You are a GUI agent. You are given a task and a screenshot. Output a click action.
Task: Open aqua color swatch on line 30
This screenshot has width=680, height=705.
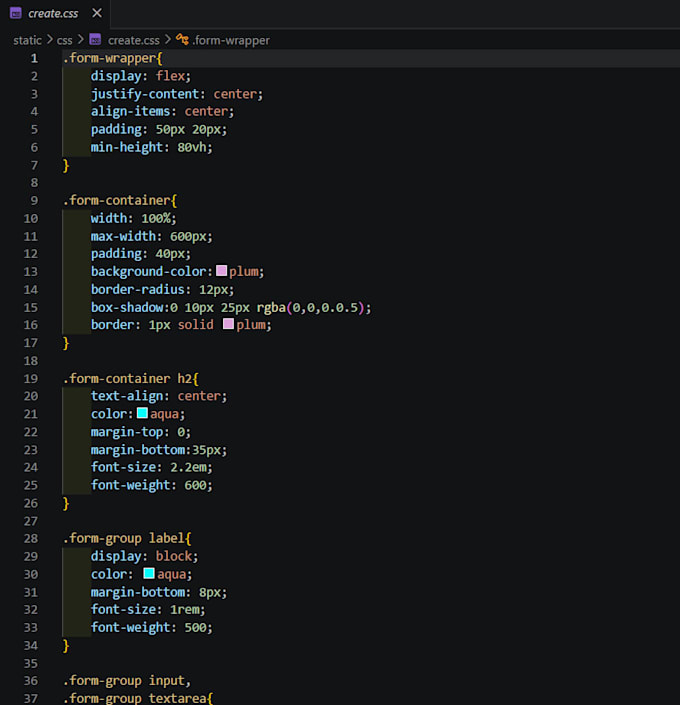149,573
